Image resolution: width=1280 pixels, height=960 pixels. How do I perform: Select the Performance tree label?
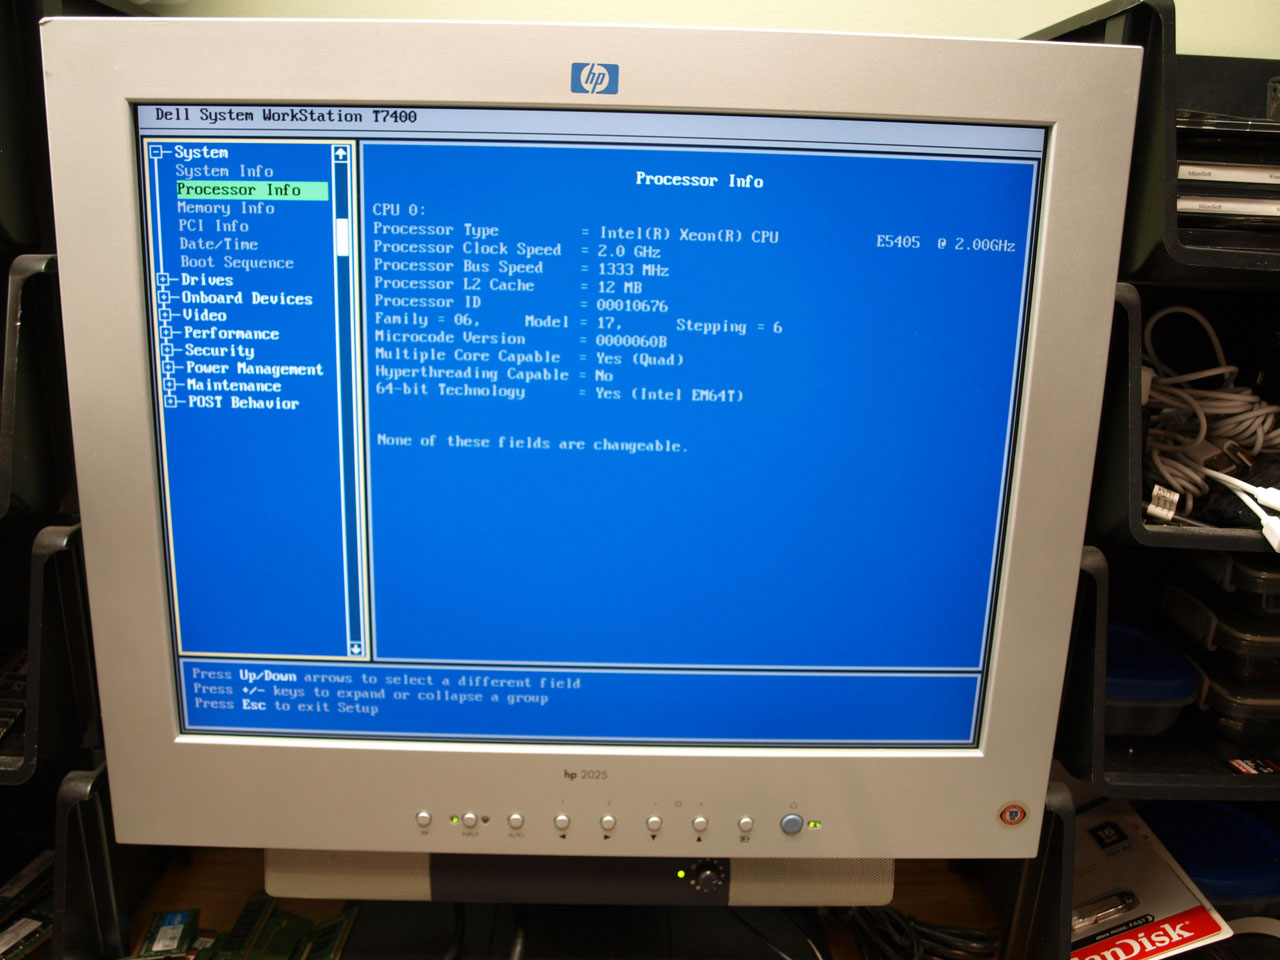point(231,333)
